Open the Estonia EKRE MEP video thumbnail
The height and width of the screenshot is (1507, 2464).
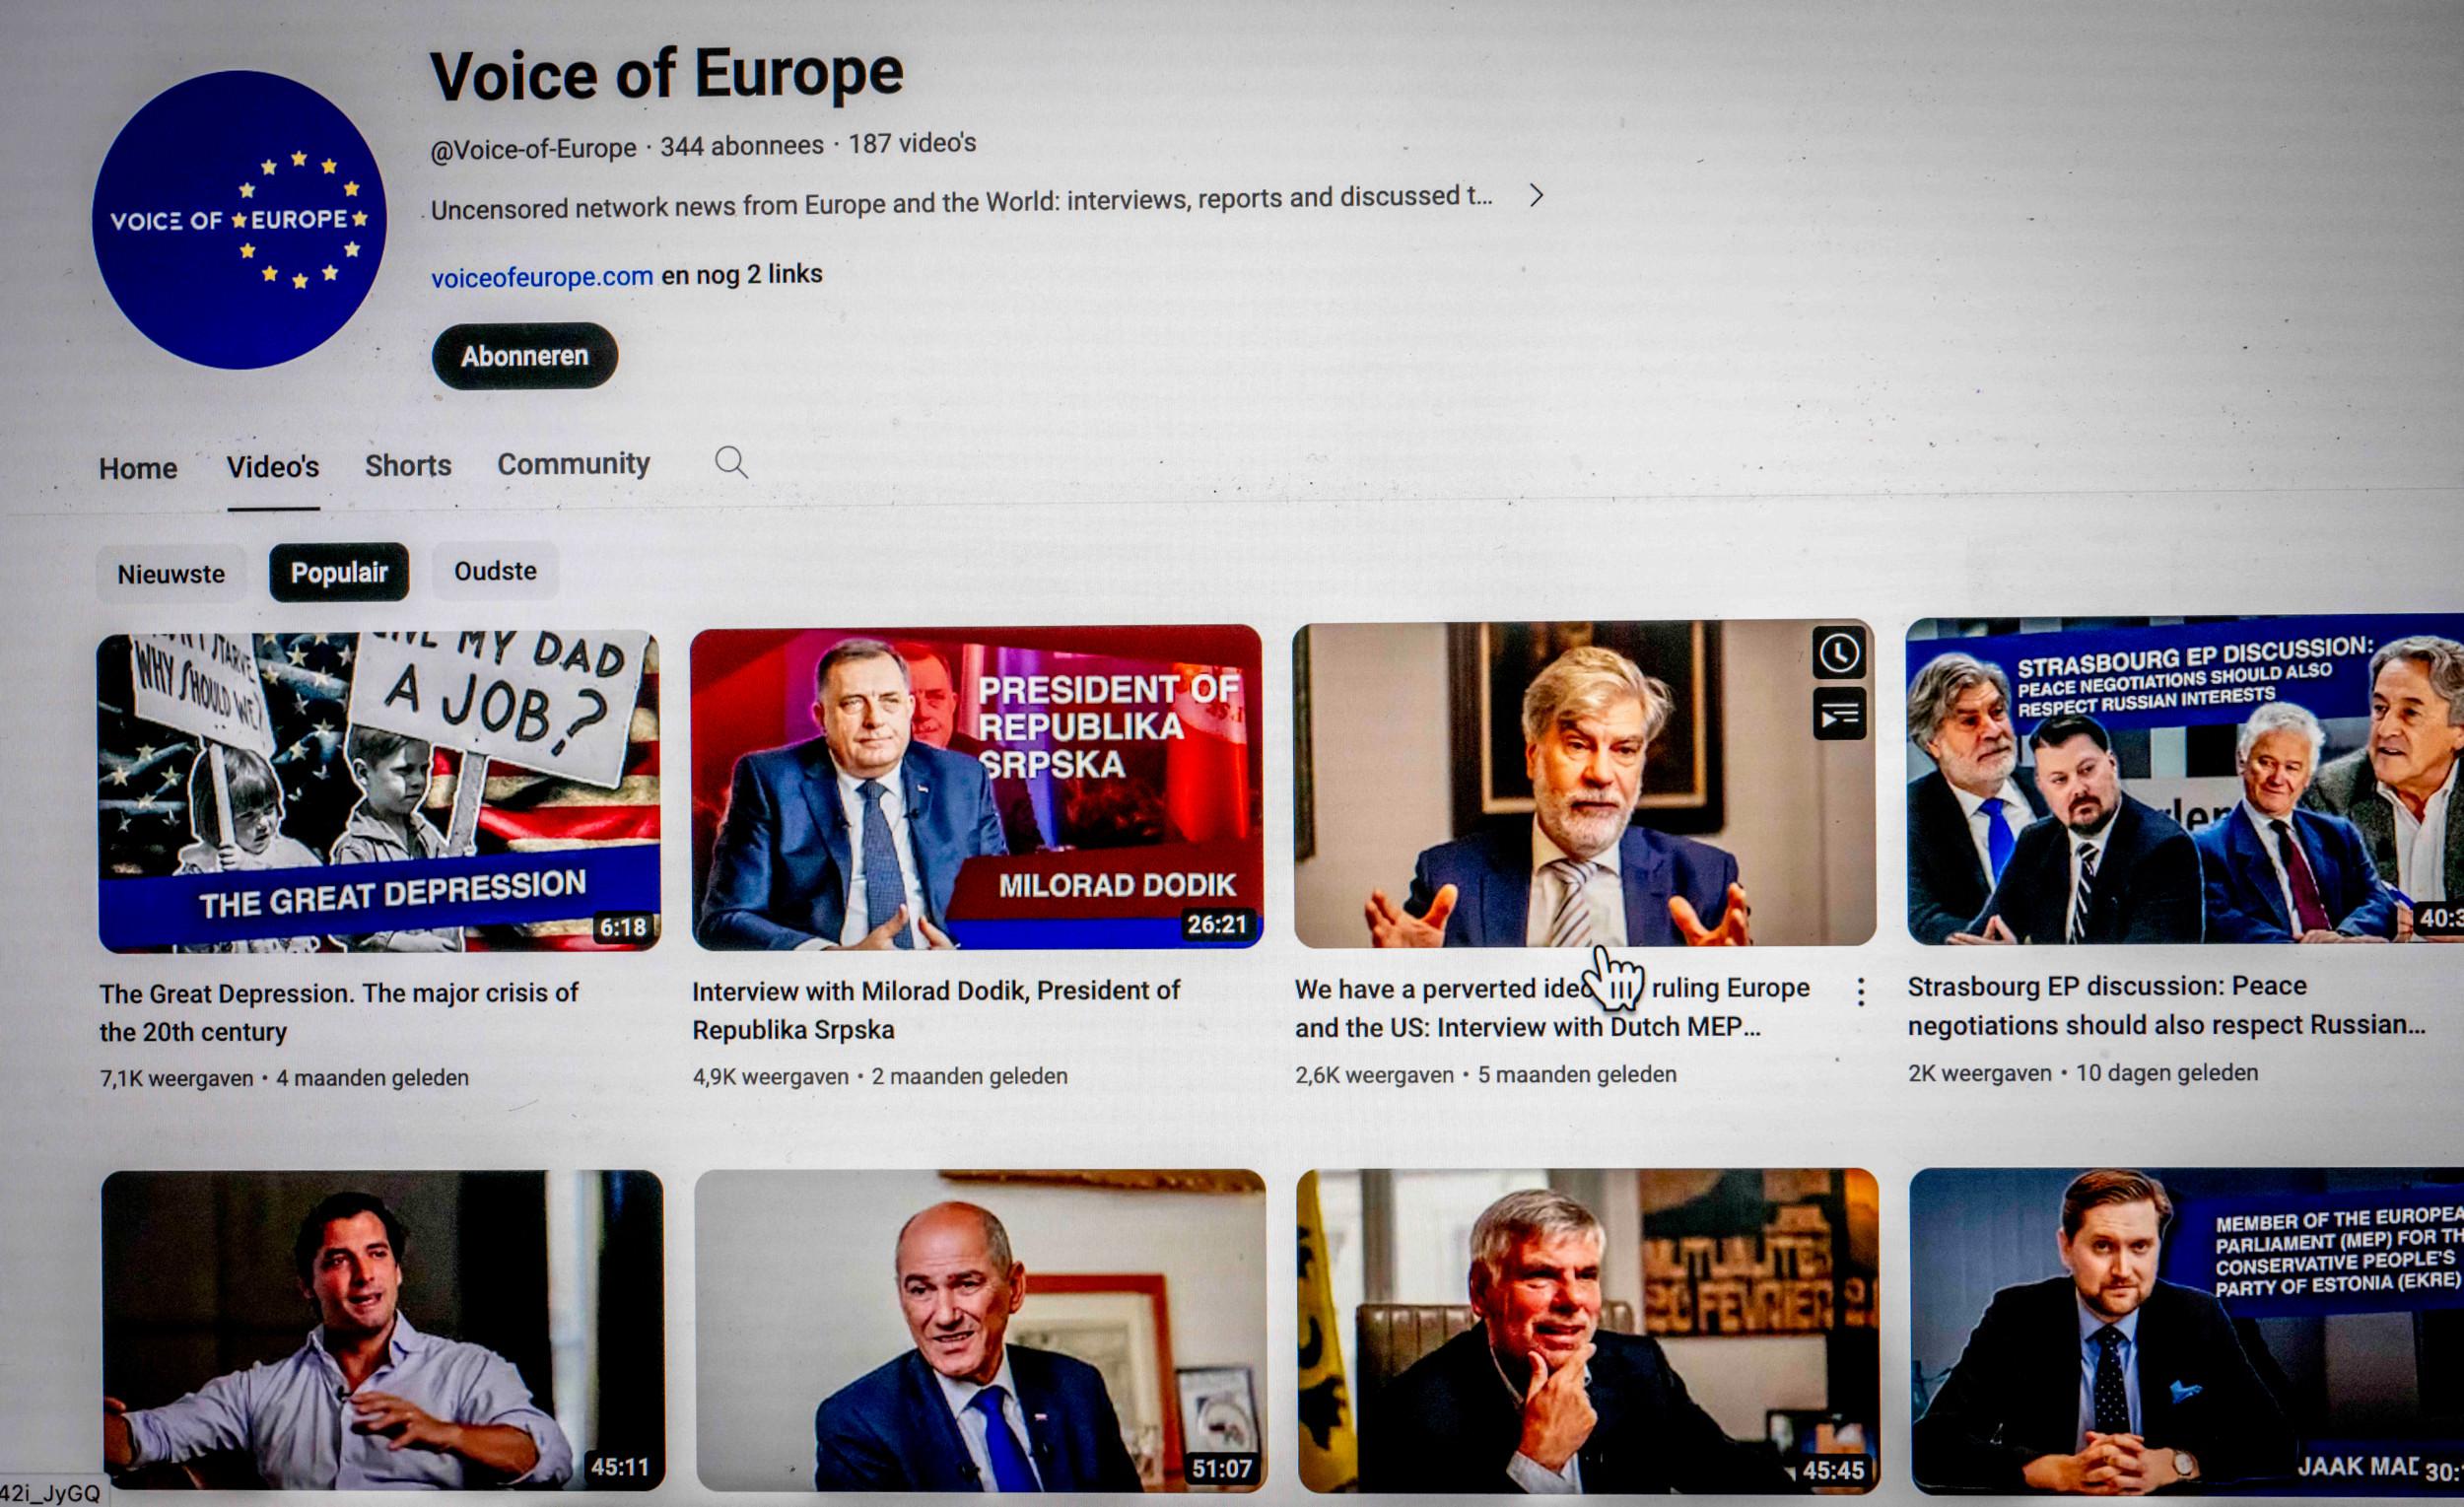click(x=2187, y=1332)
